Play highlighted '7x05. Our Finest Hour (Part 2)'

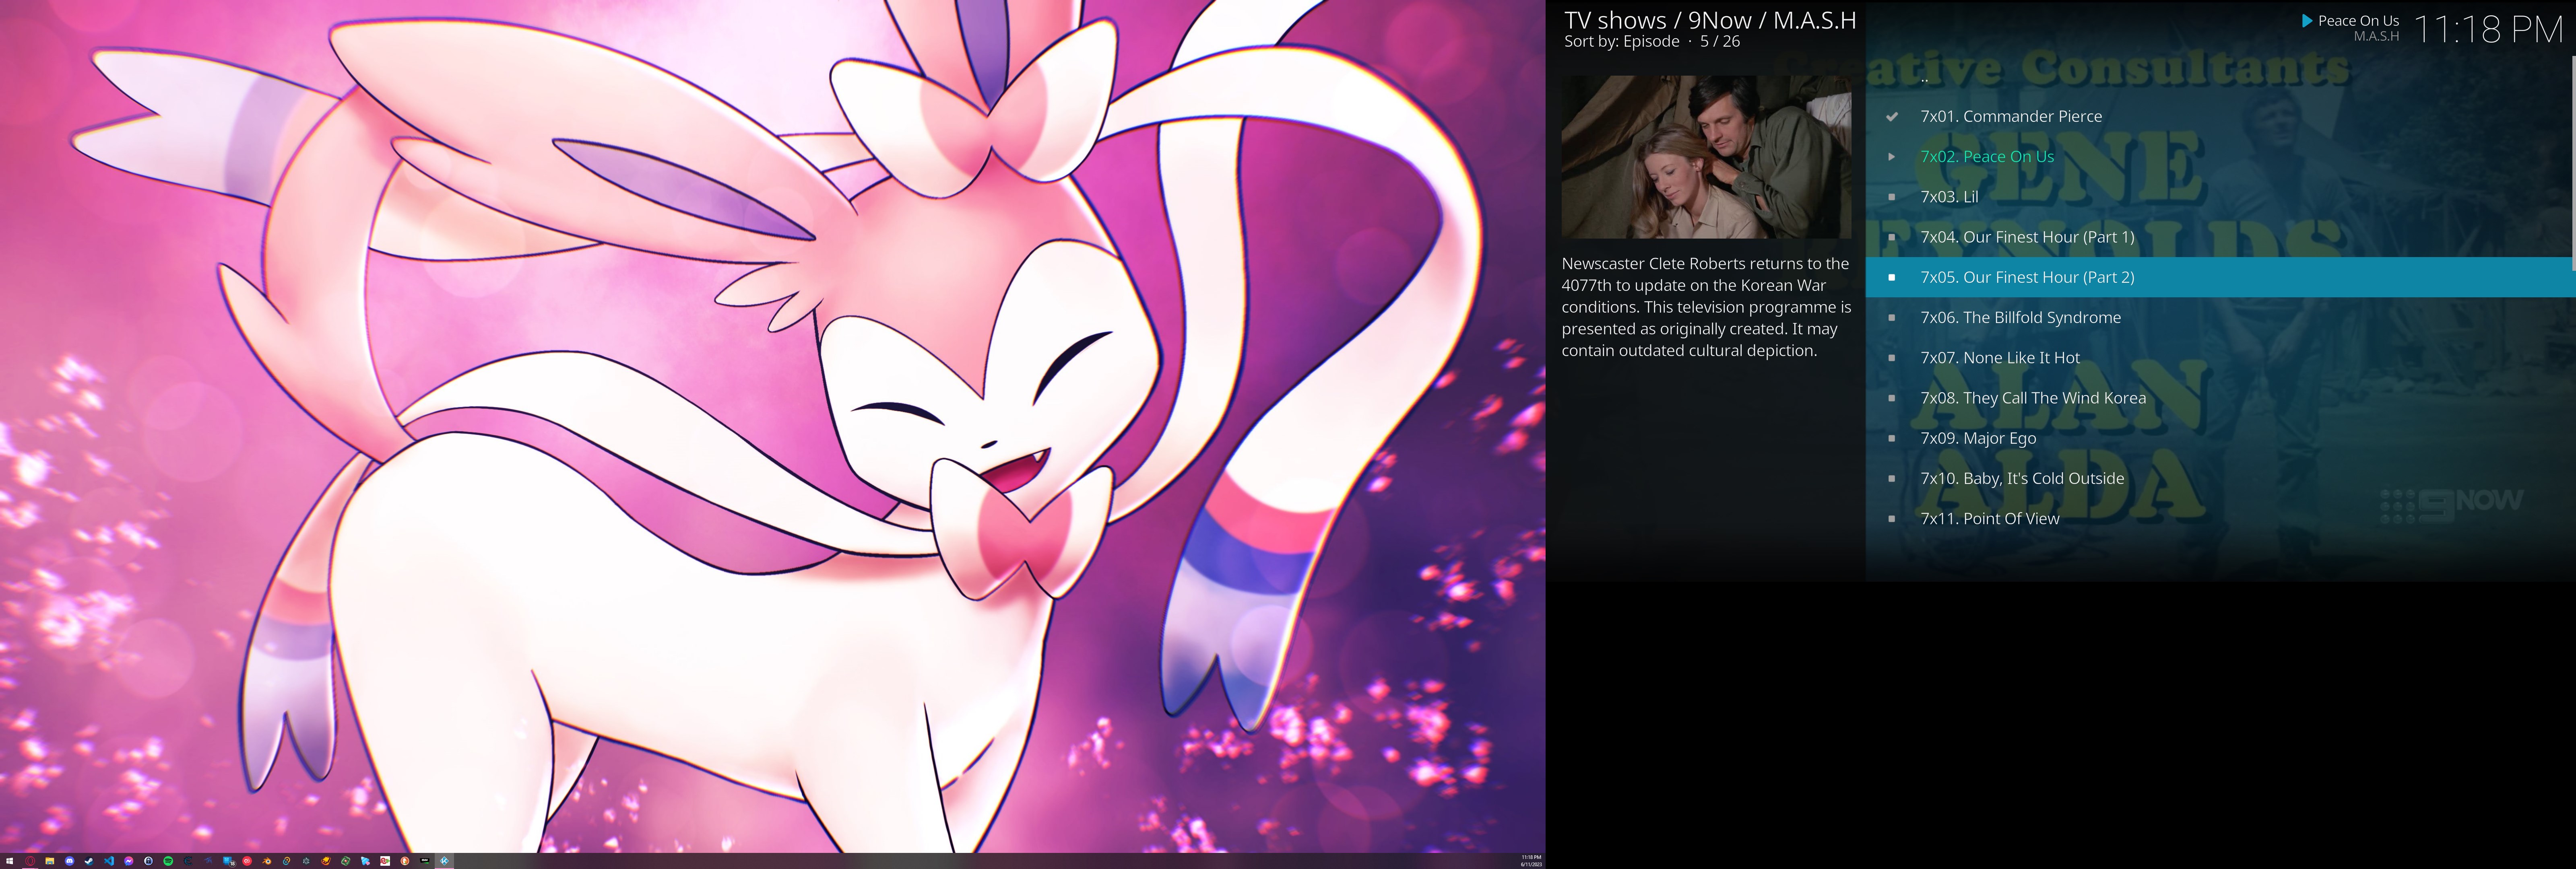(x=2220, y=277)
